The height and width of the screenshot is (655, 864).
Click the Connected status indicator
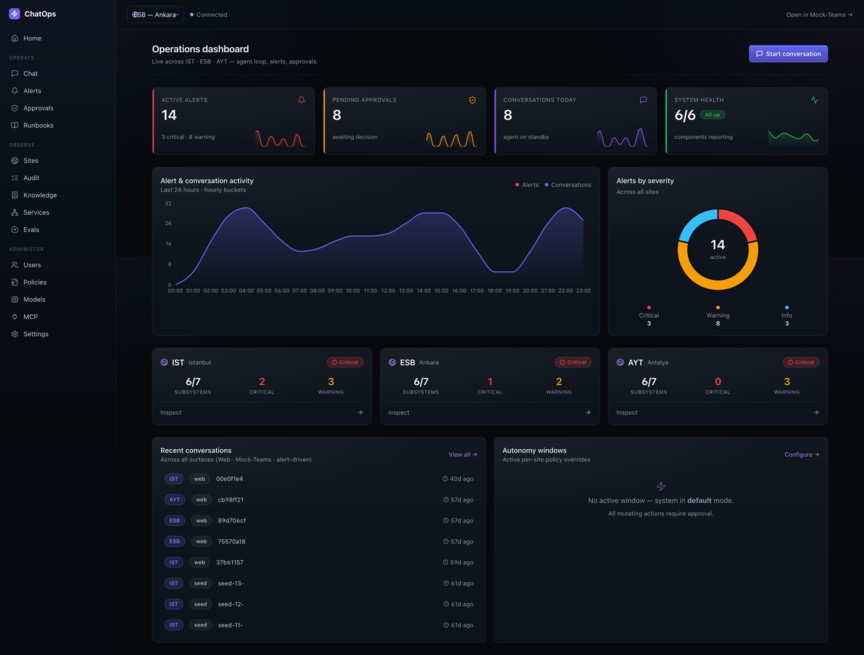coord(208,15)
